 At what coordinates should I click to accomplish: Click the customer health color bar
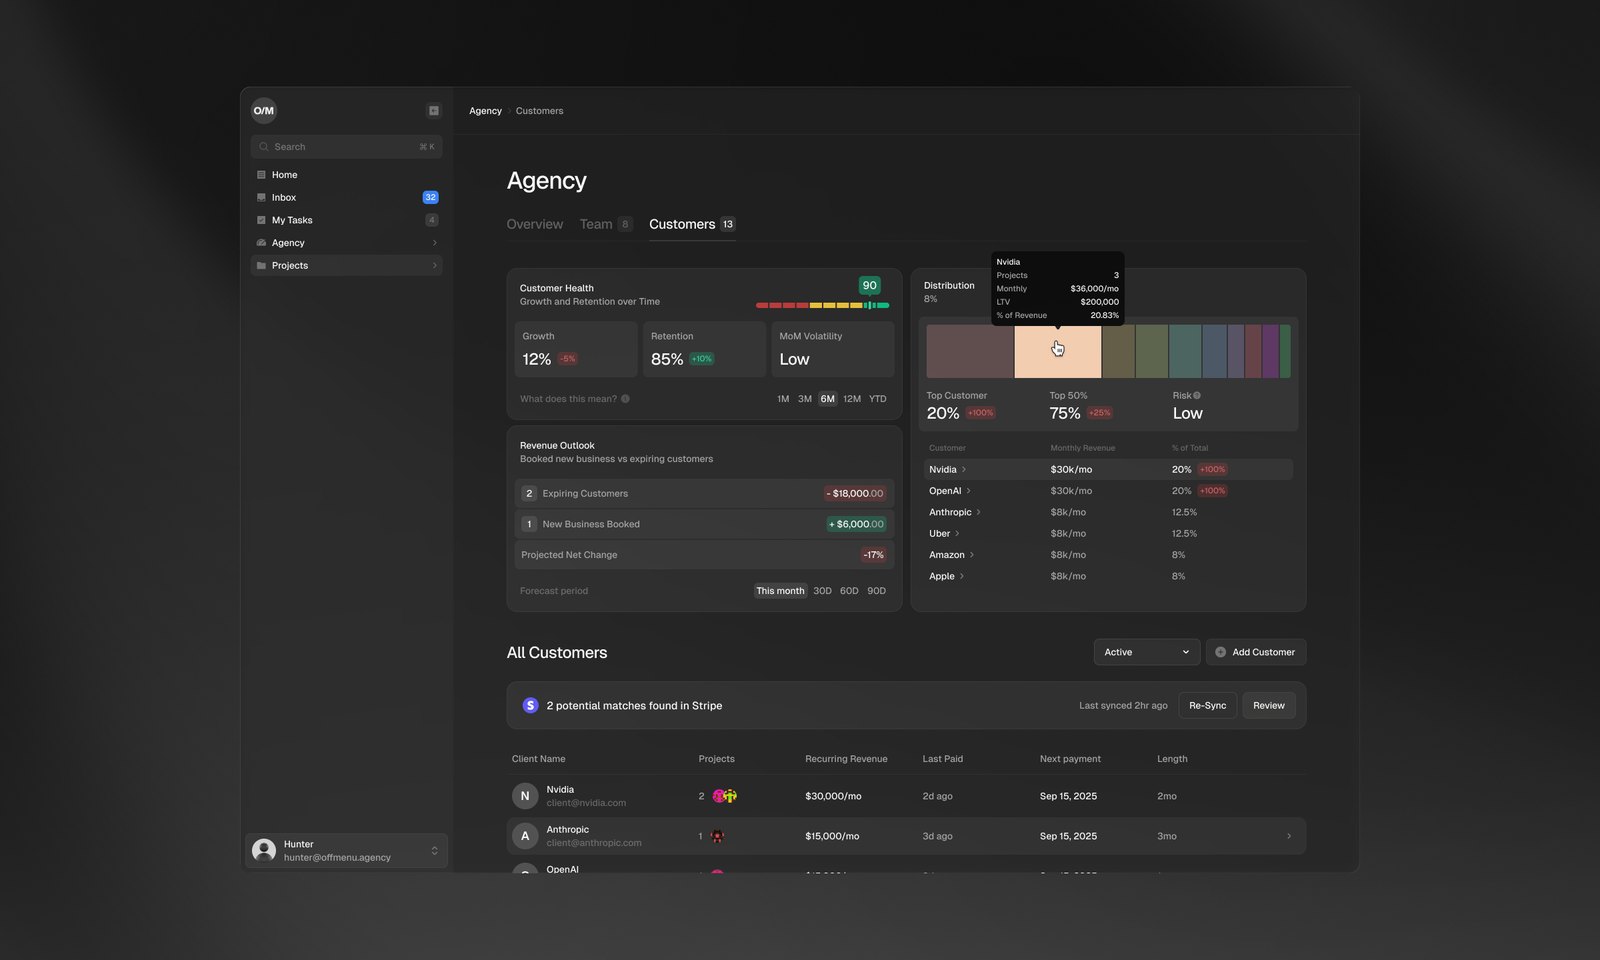pyautogui.click(x=822, y=305)
